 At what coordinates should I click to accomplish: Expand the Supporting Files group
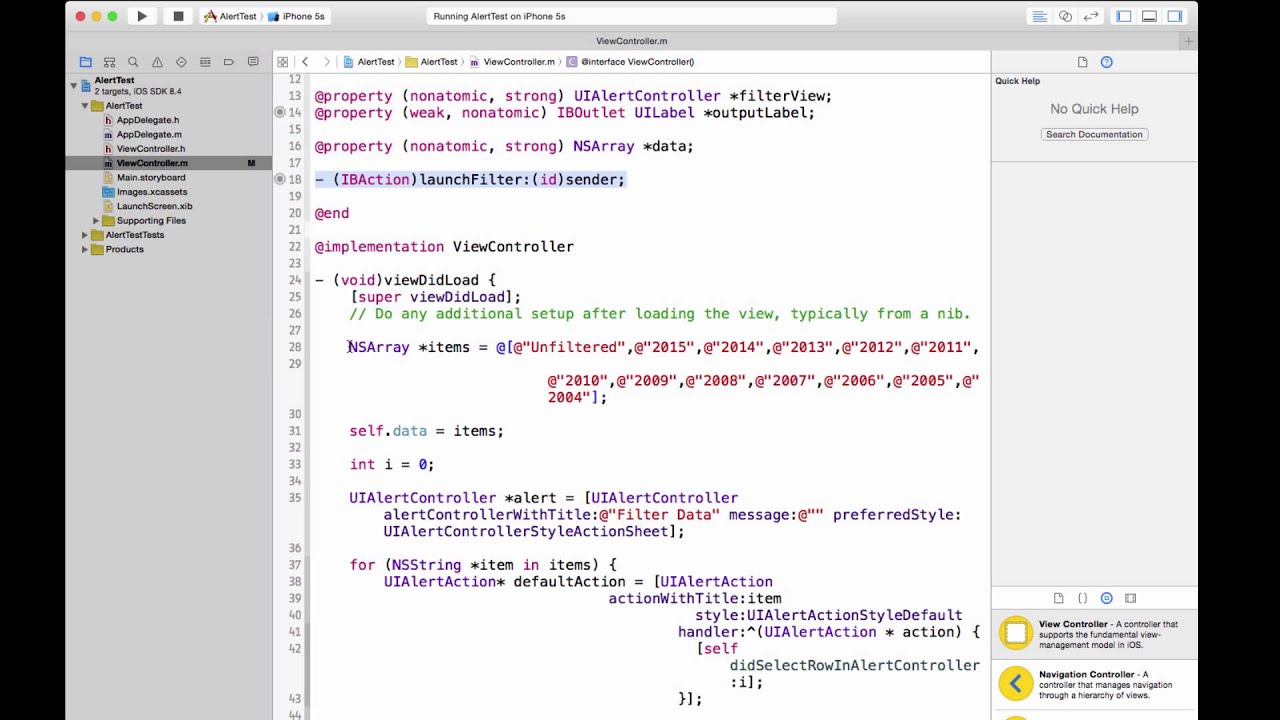pyautogui.click(x=96, y=220)
